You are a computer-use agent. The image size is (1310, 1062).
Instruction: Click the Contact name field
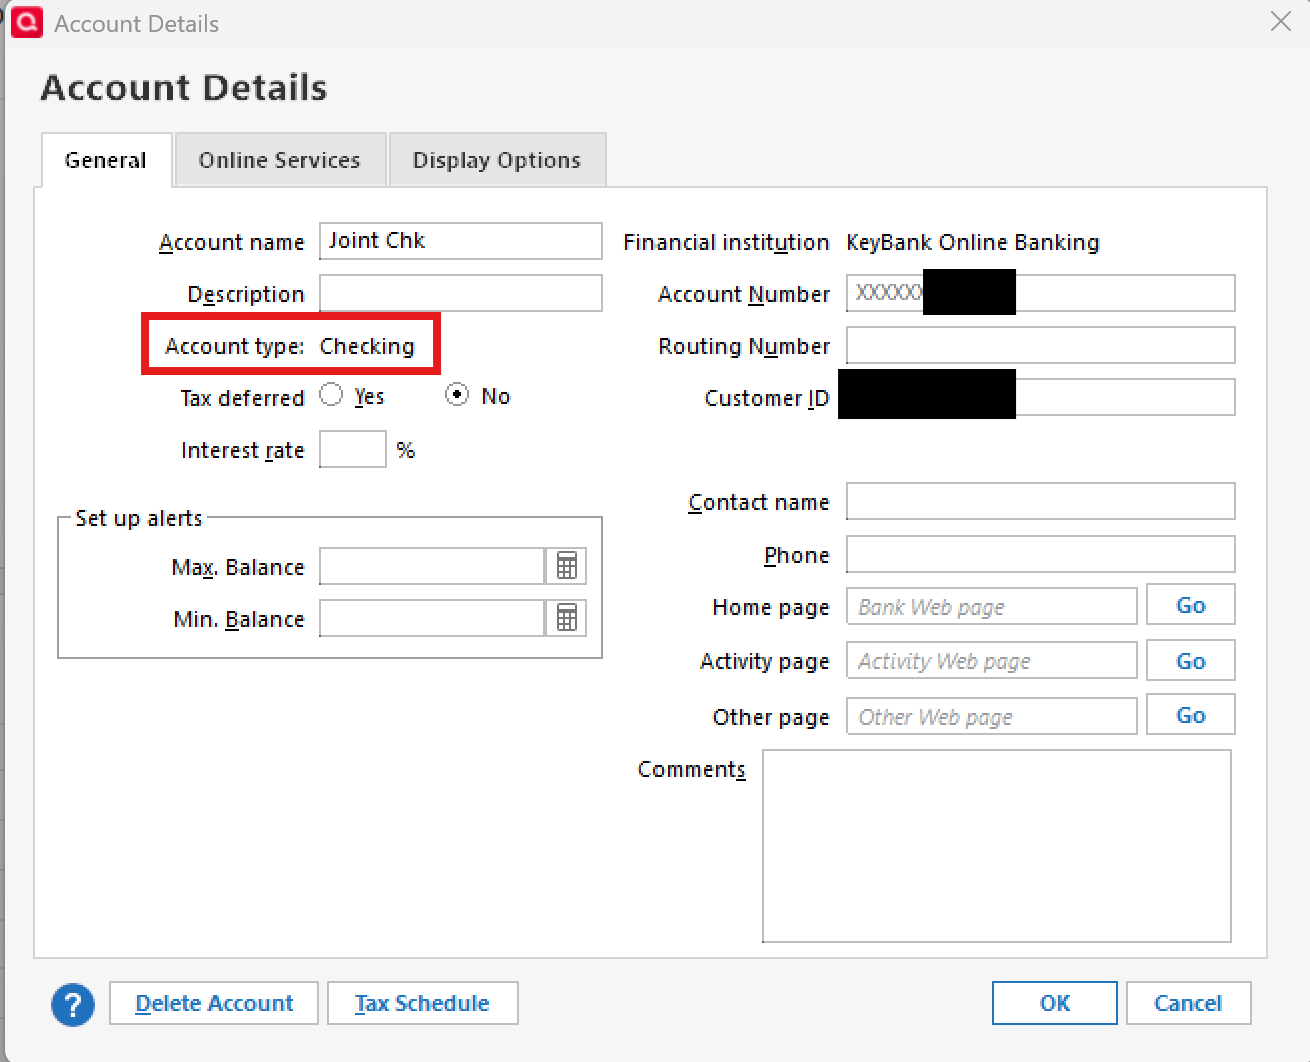(1041, 501)
